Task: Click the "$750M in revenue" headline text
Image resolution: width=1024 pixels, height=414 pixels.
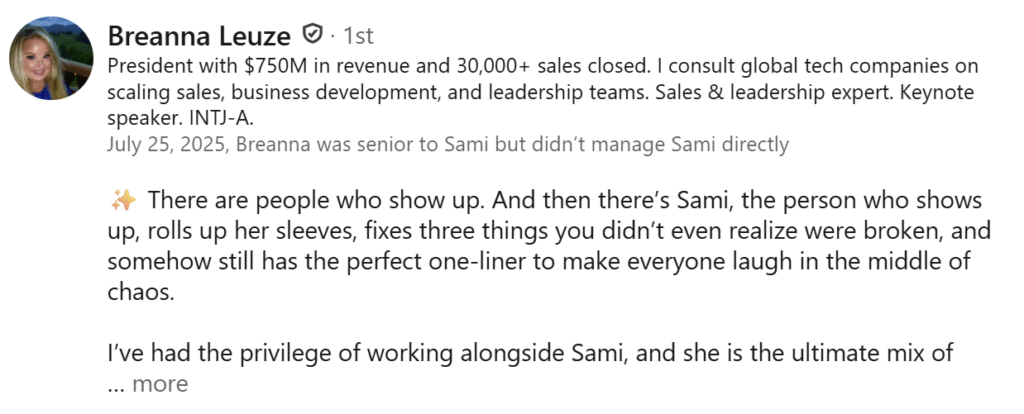Action: coord(264,67)
